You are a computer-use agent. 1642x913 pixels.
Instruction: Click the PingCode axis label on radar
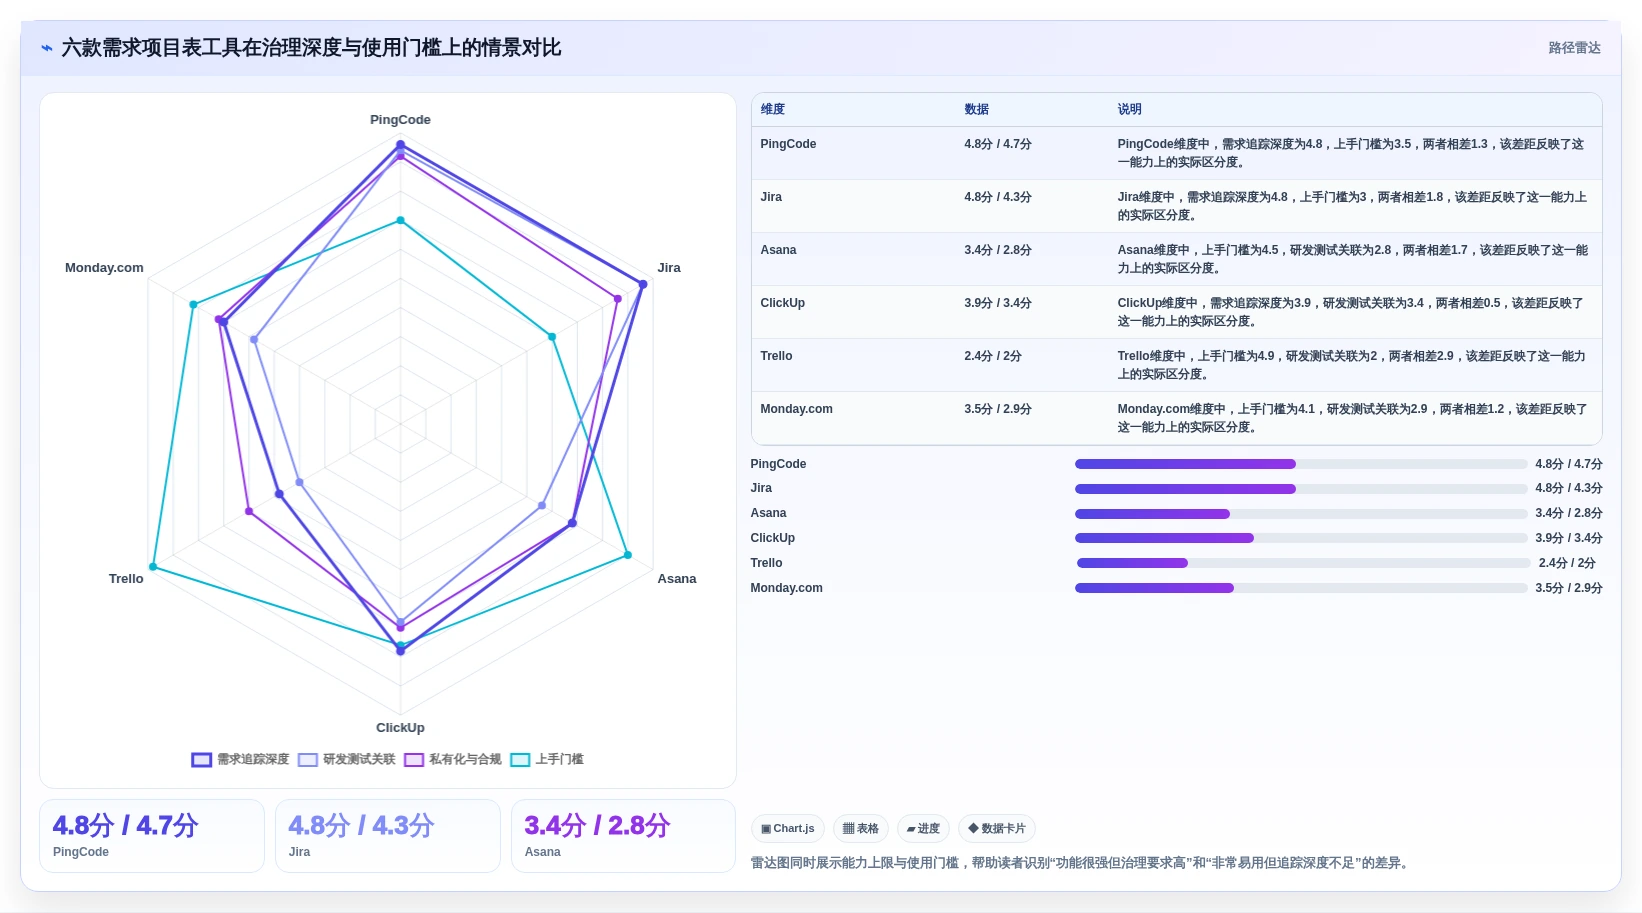pos(400,120)
